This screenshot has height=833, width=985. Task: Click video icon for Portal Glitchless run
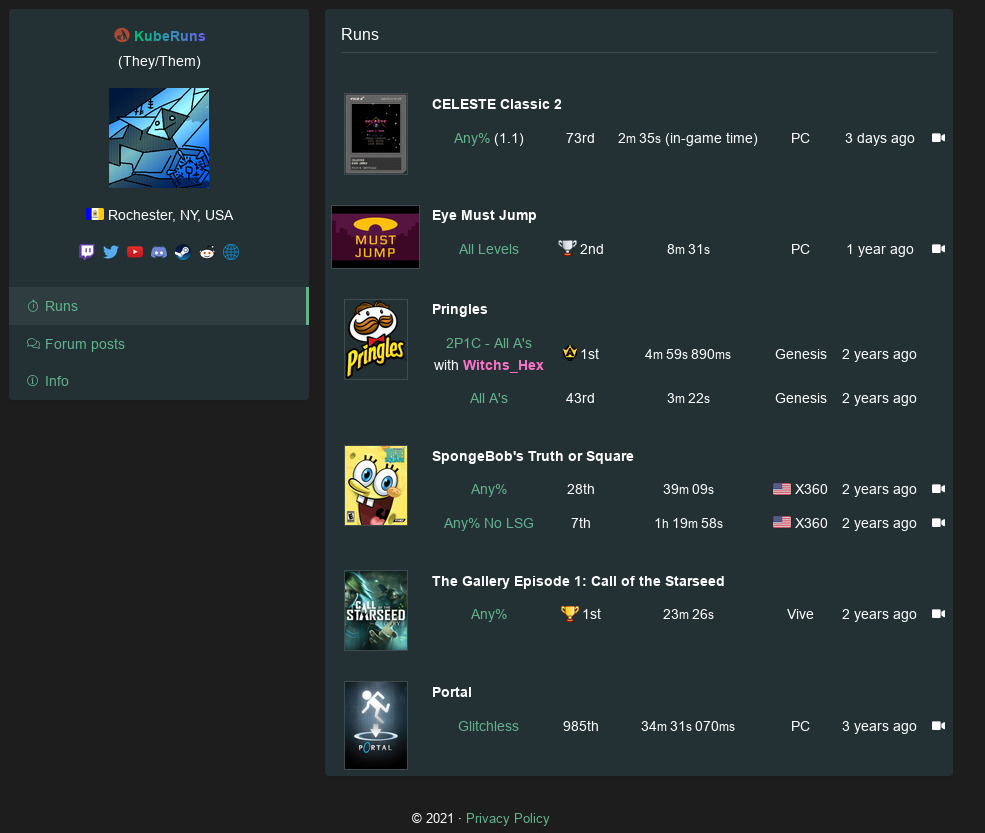pyautogui.click(x=939, y=726)
